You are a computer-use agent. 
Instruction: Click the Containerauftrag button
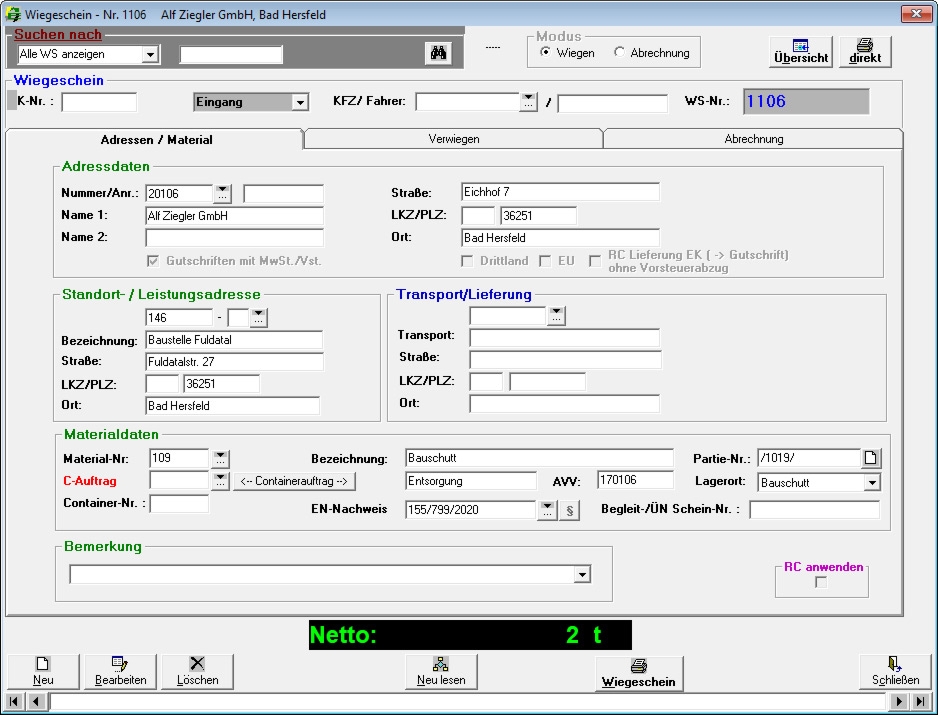tap(294, 481)
